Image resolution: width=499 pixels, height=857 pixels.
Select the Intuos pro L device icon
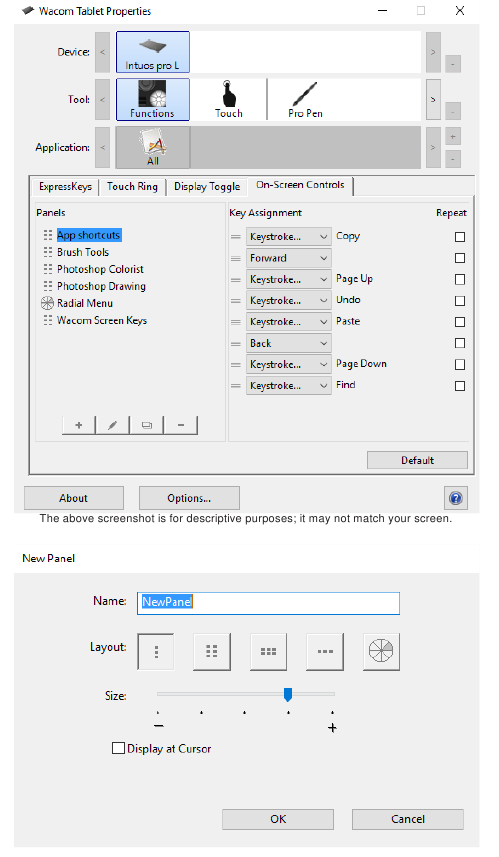pyautogui.click(x=152, y=52)
